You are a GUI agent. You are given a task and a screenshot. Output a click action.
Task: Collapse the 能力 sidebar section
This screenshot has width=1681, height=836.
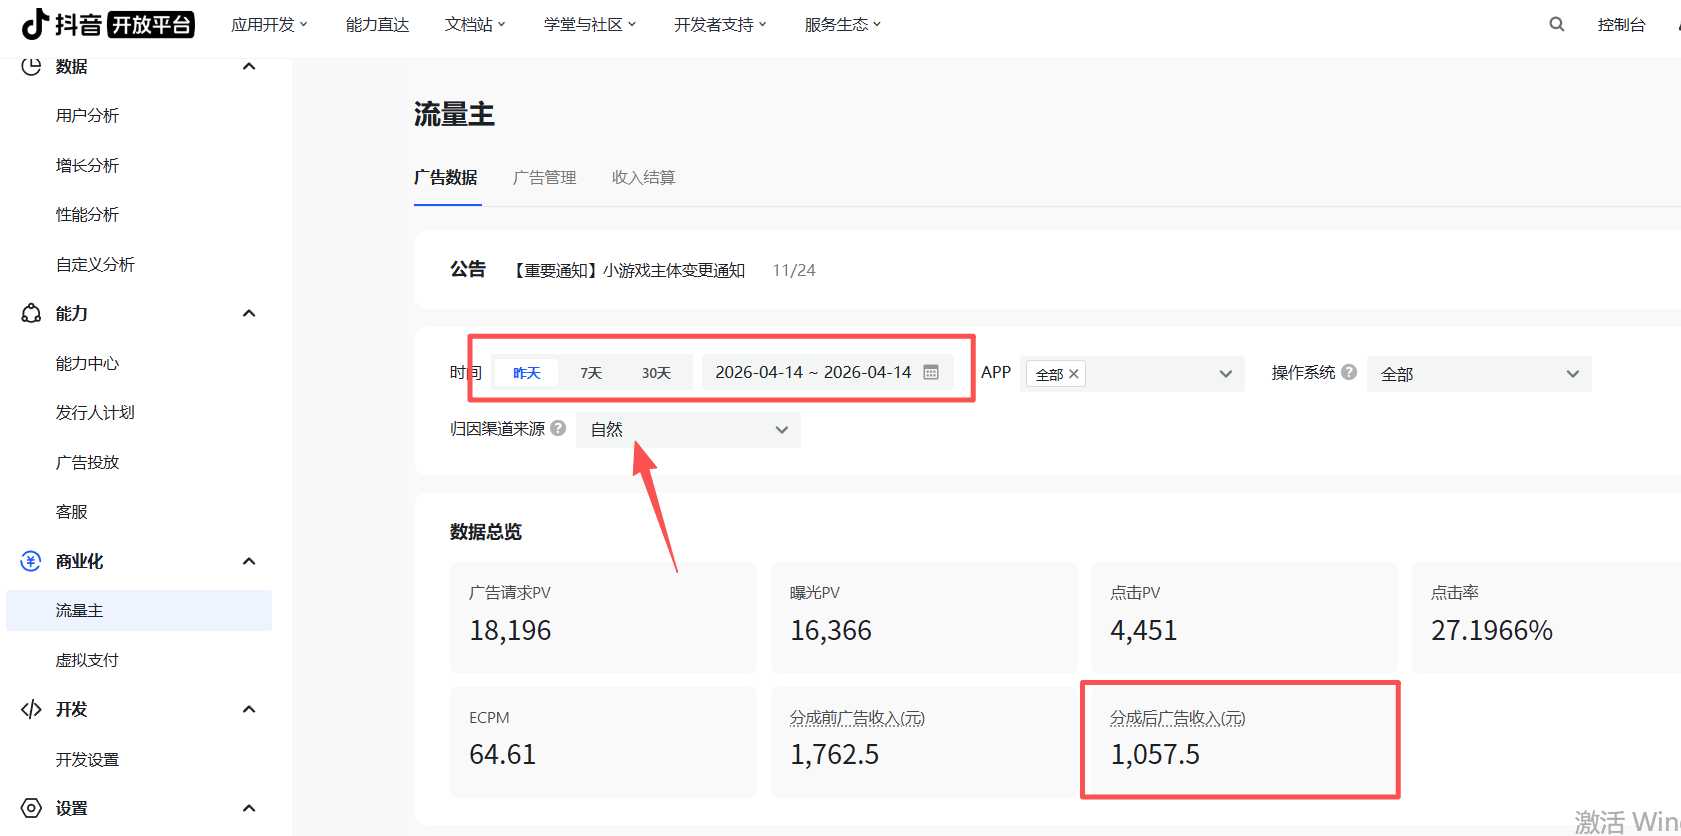click(x=249, y=314)
